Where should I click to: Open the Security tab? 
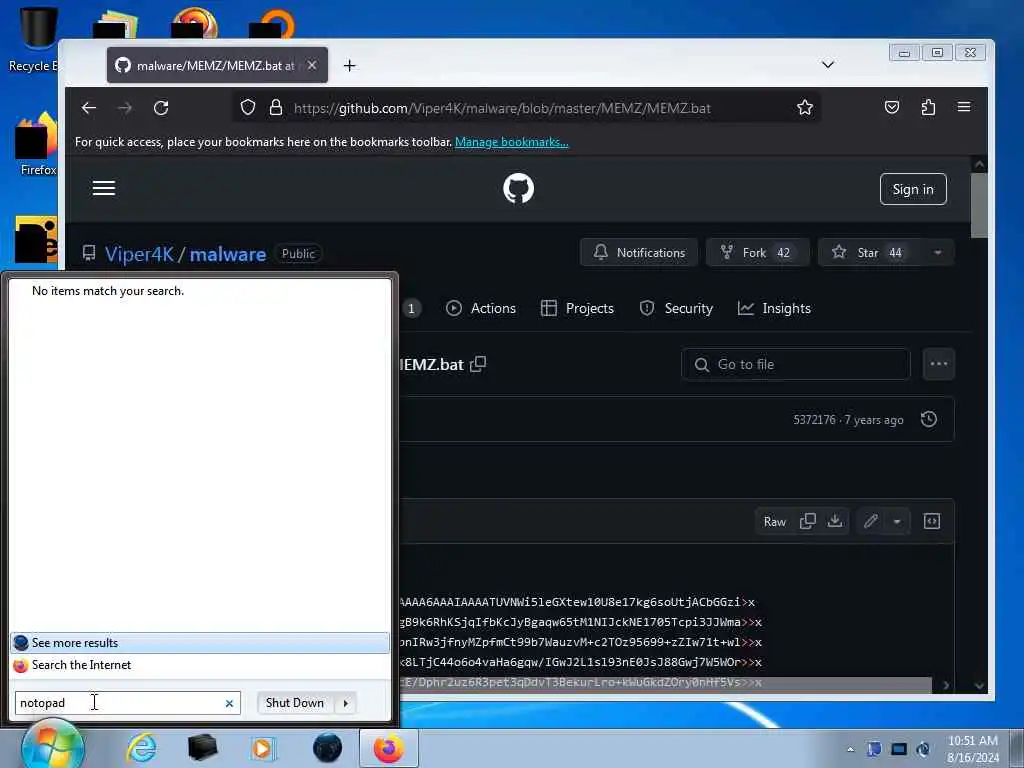tap(676, 308)
